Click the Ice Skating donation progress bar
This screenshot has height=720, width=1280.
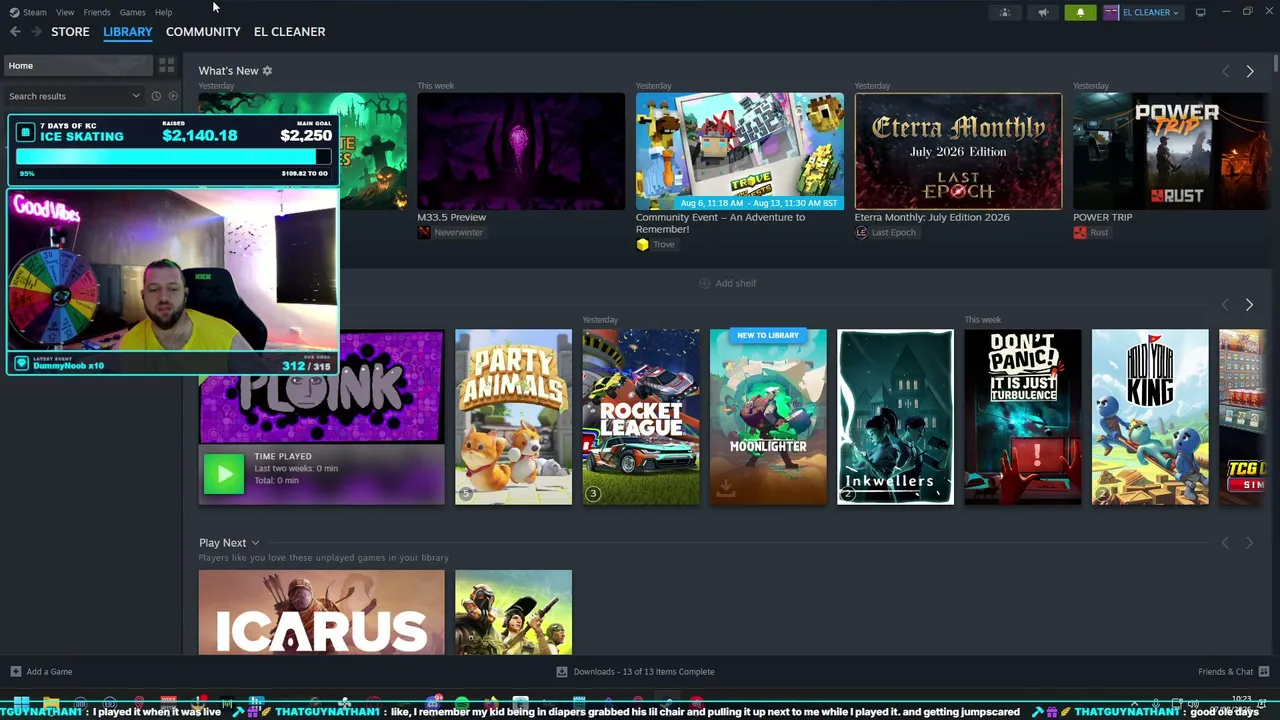click(x=172, y=157)
